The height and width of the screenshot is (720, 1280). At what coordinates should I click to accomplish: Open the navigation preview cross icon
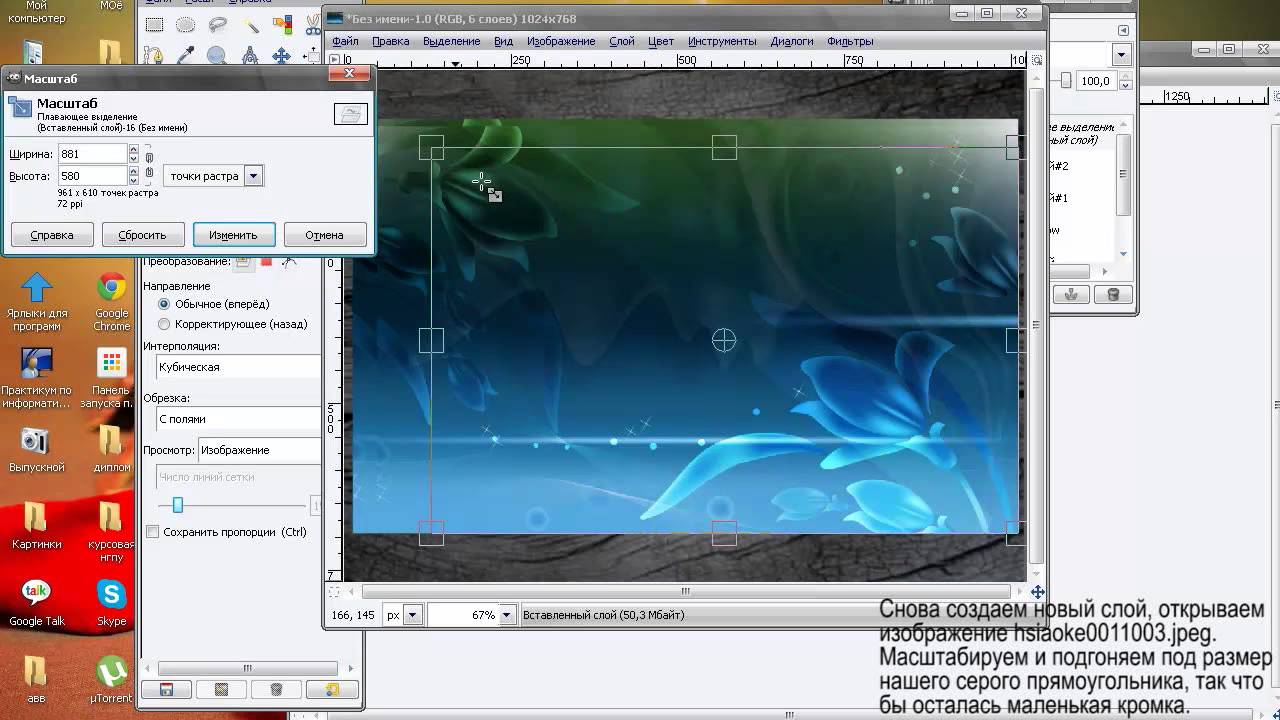(x=1037, y=592)
